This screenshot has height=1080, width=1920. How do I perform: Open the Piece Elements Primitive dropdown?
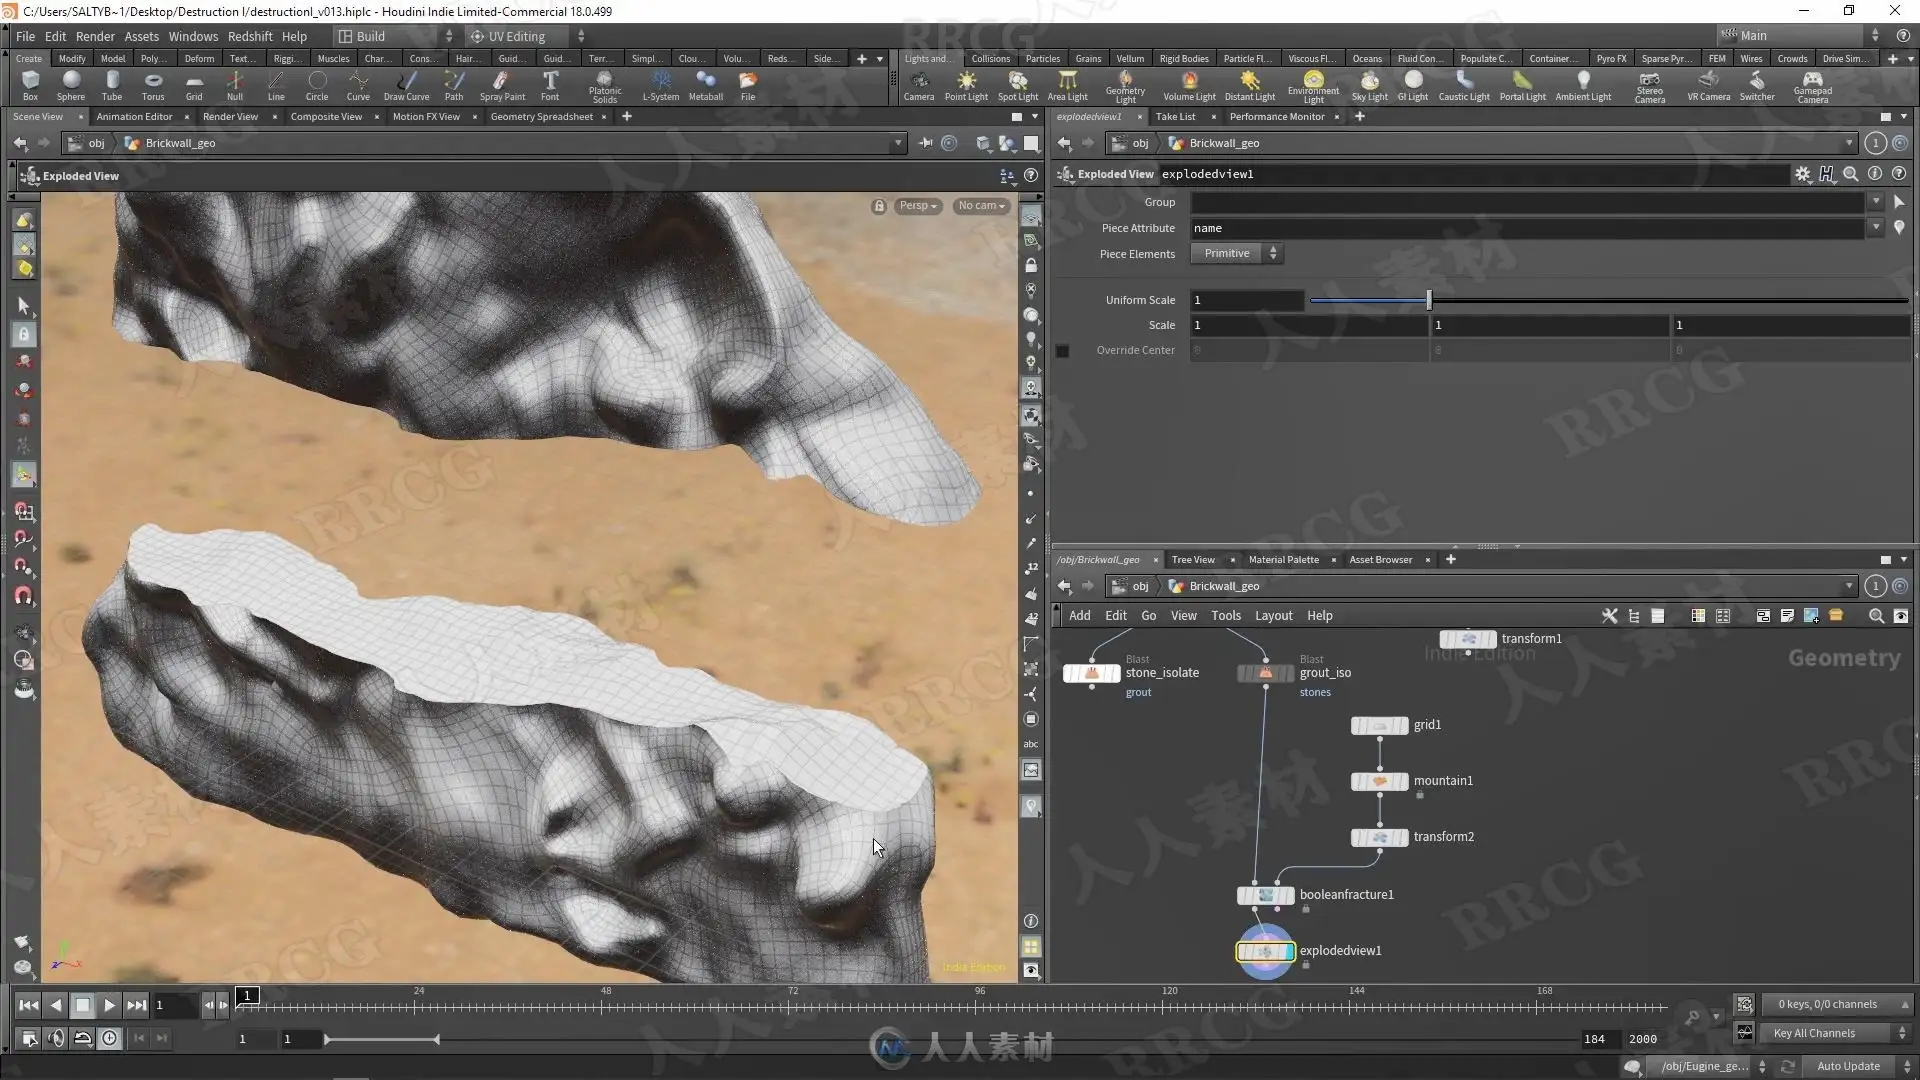click(1236, 254)
